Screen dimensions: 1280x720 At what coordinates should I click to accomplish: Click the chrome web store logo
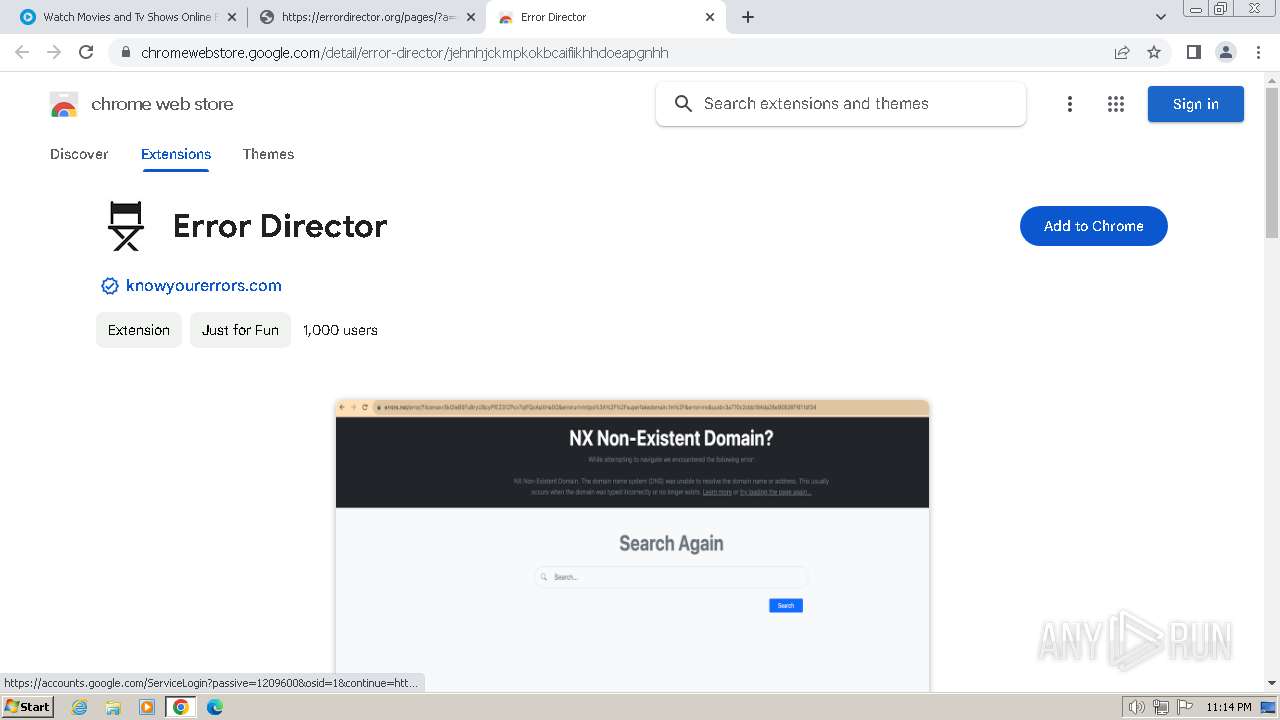coord(141,104)
